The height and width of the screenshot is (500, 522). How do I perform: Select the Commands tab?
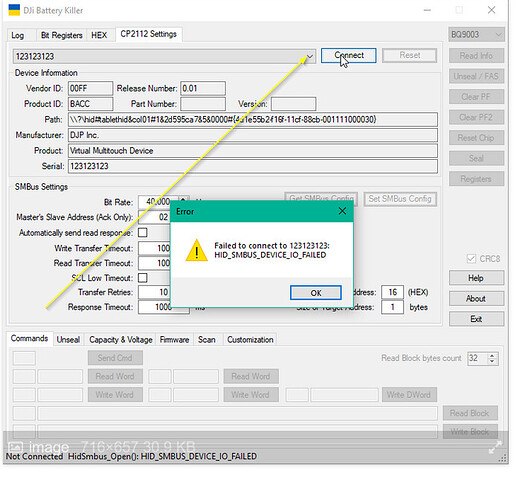[29, 338]
